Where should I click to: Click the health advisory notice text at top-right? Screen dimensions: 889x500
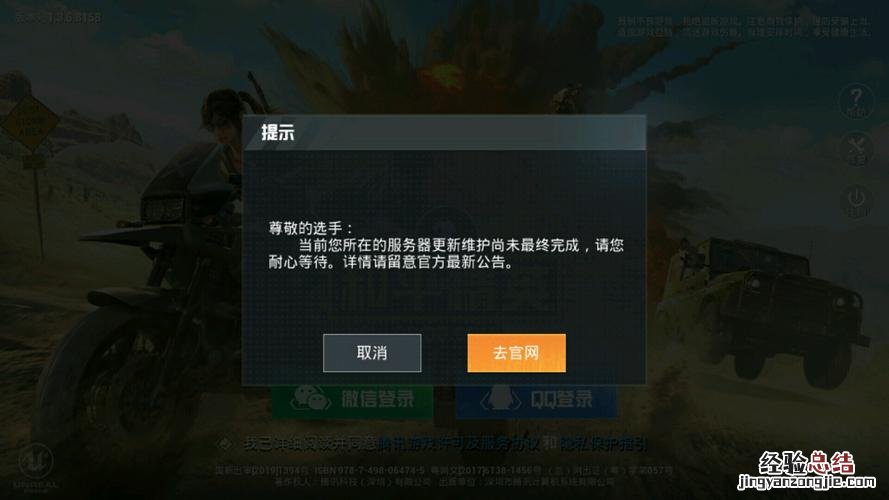(744, 27)
